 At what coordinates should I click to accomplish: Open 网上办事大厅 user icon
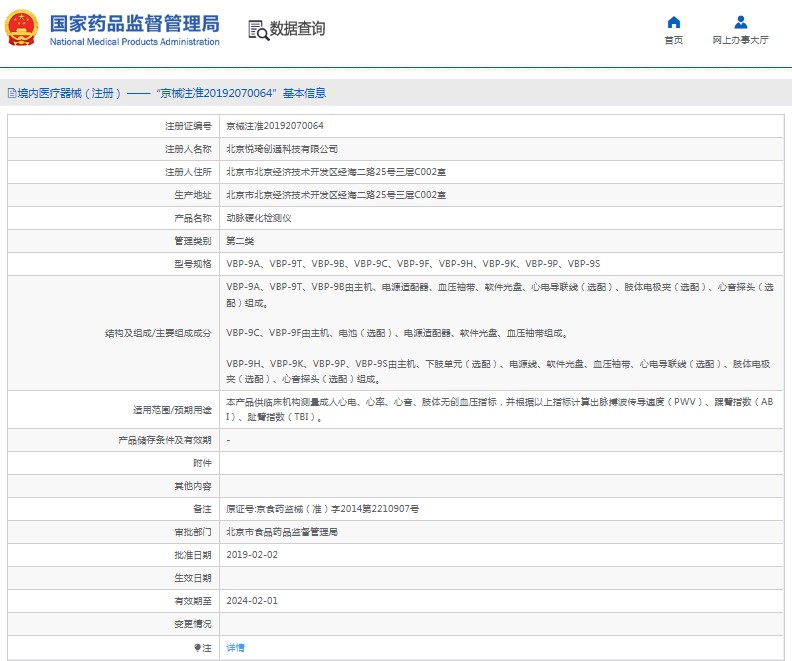click(740, 22)
